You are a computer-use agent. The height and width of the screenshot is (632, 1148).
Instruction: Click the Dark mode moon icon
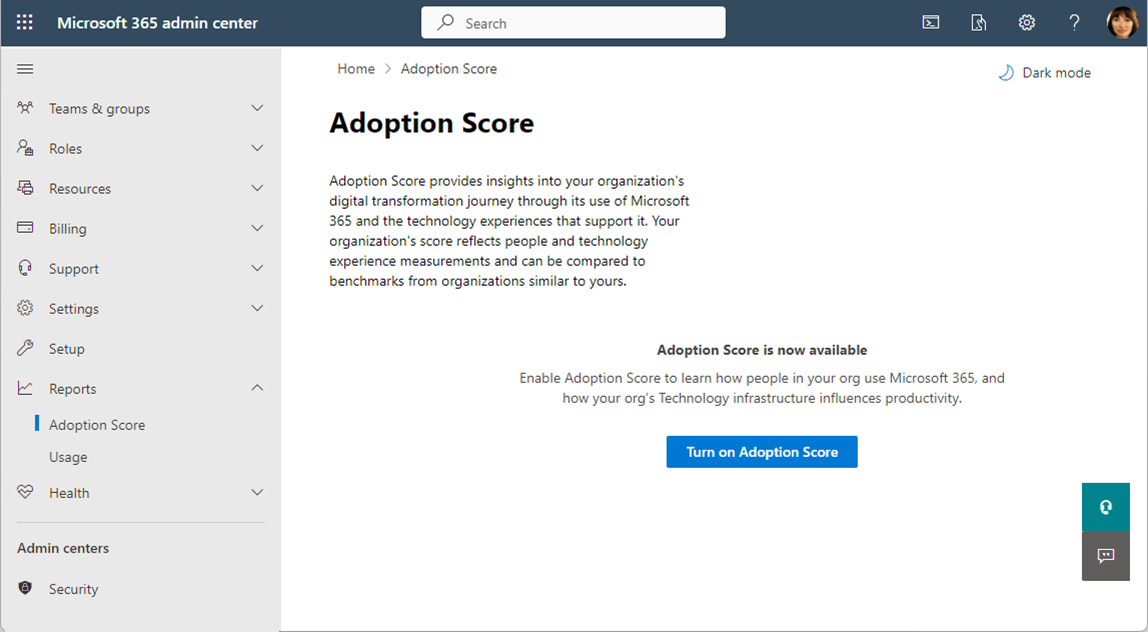tap(1006, 73)
